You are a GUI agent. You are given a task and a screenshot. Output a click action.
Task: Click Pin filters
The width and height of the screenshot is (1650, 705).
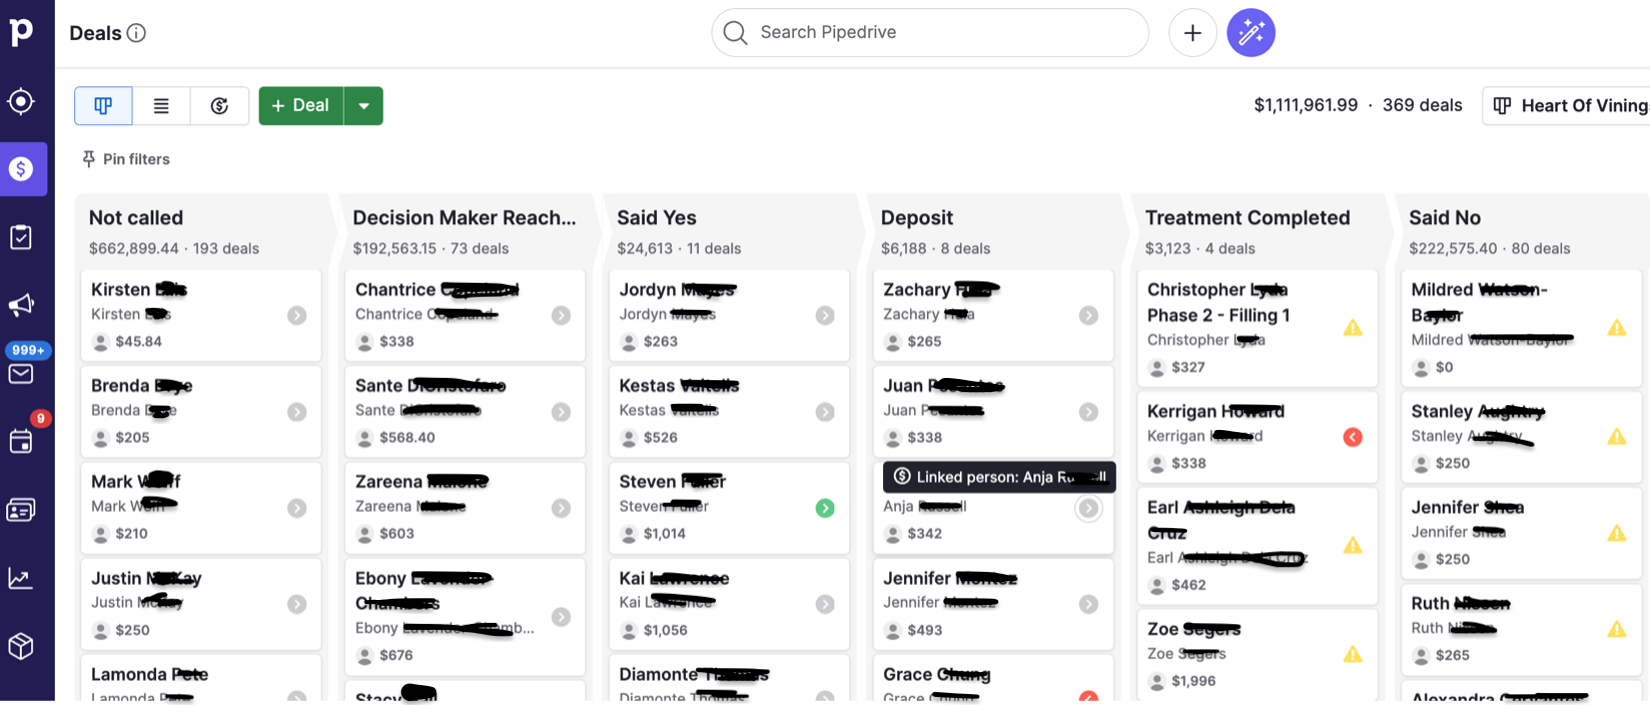pyautogui.click(x=126, y=159)
